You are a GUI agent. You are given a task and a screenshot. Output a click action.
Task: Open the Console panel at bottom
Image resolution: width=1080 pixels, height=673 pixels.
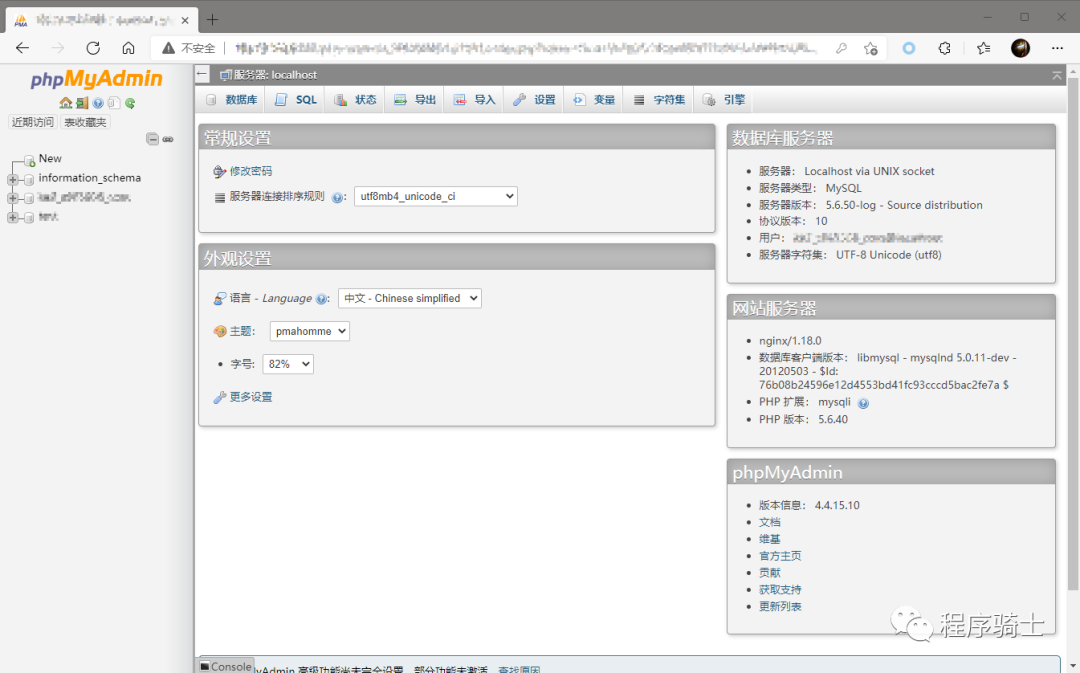225,666
